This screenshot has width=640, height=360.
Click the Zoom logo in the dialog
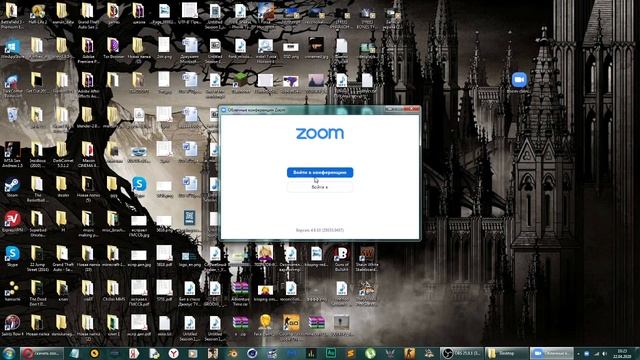click(x=320, y=133)
